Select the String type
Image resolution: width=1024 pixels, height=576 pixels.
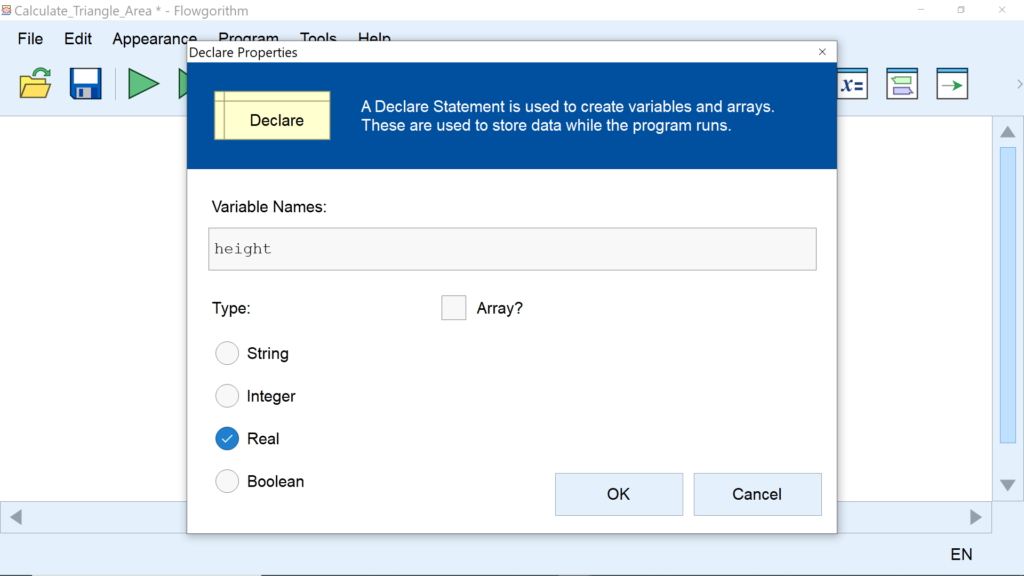pyautogui.click(x=226, y=353)
